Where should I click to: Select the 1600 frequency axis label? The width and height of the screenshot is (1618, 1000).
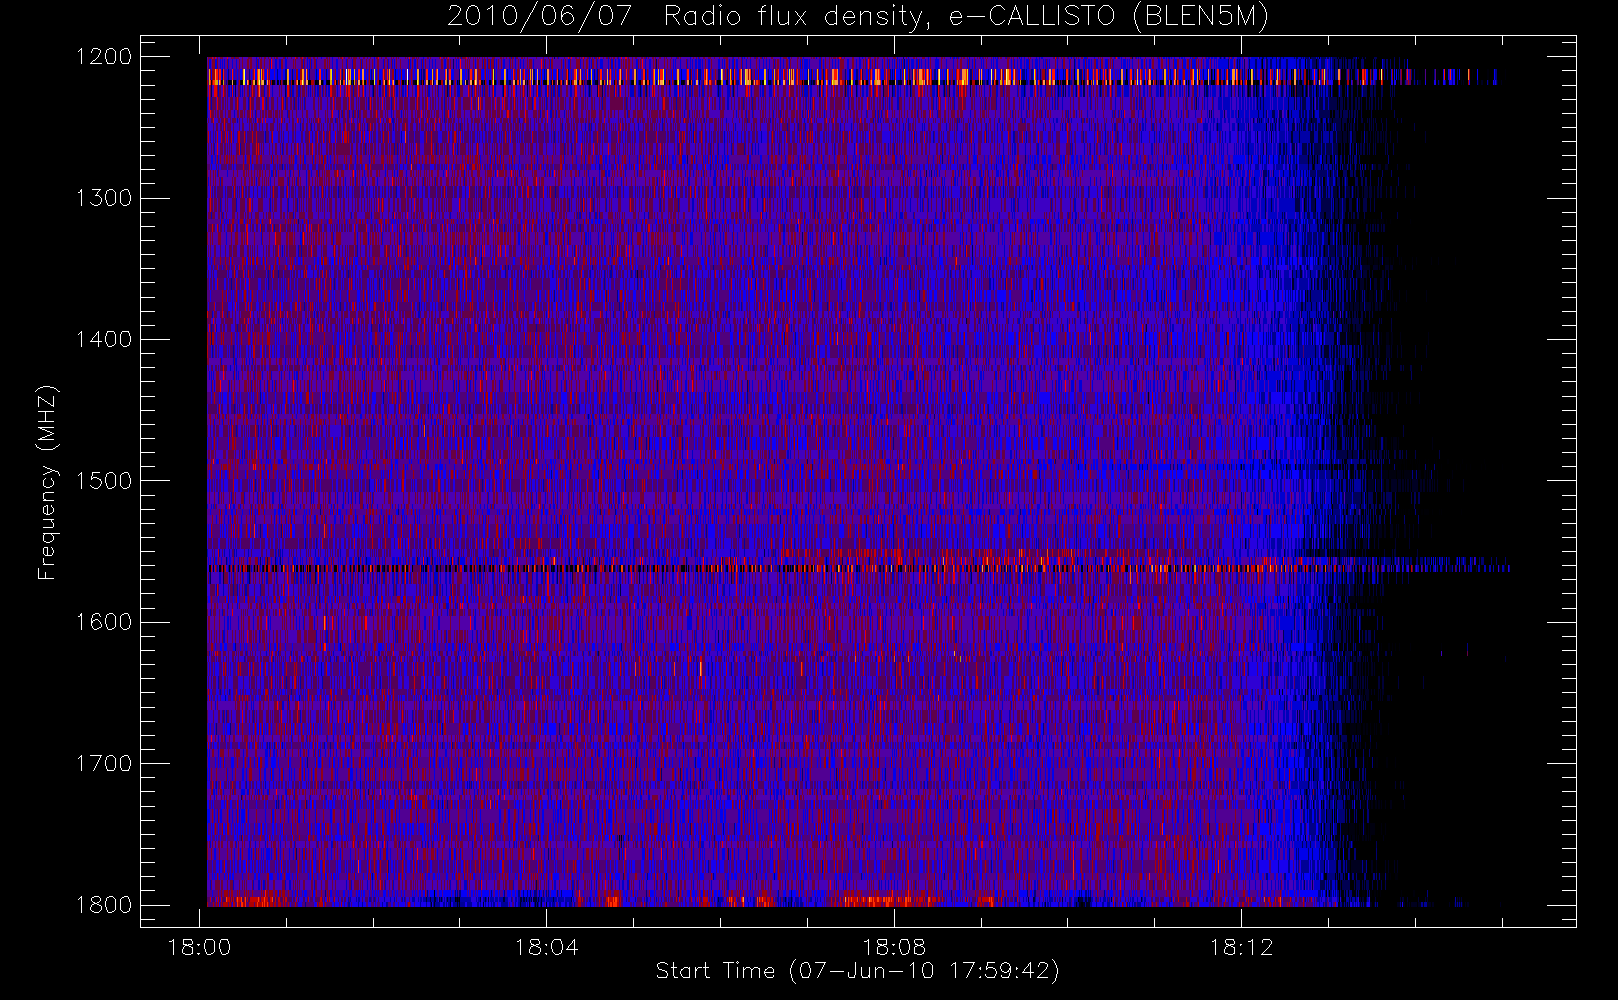104,622
